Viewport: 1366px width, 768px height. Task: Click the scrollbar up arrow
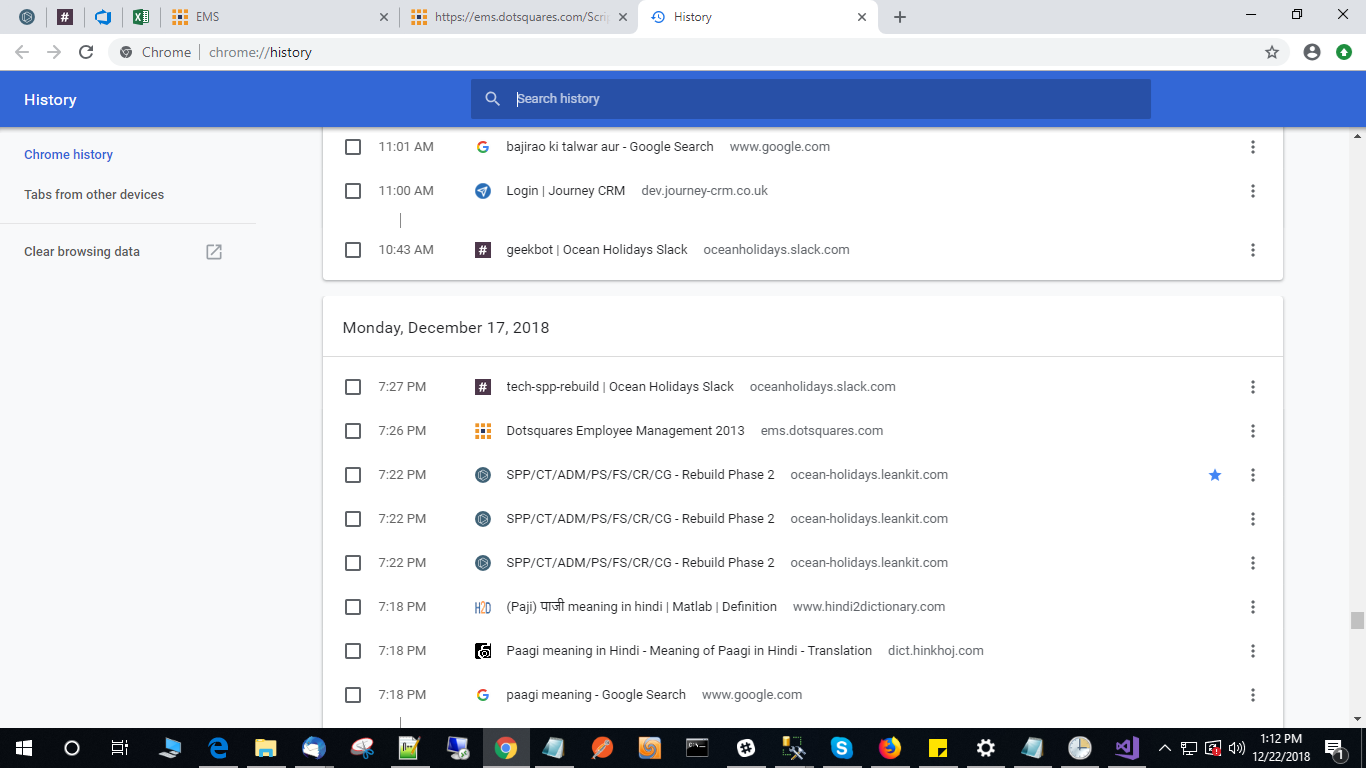[x=1357, y=135]
